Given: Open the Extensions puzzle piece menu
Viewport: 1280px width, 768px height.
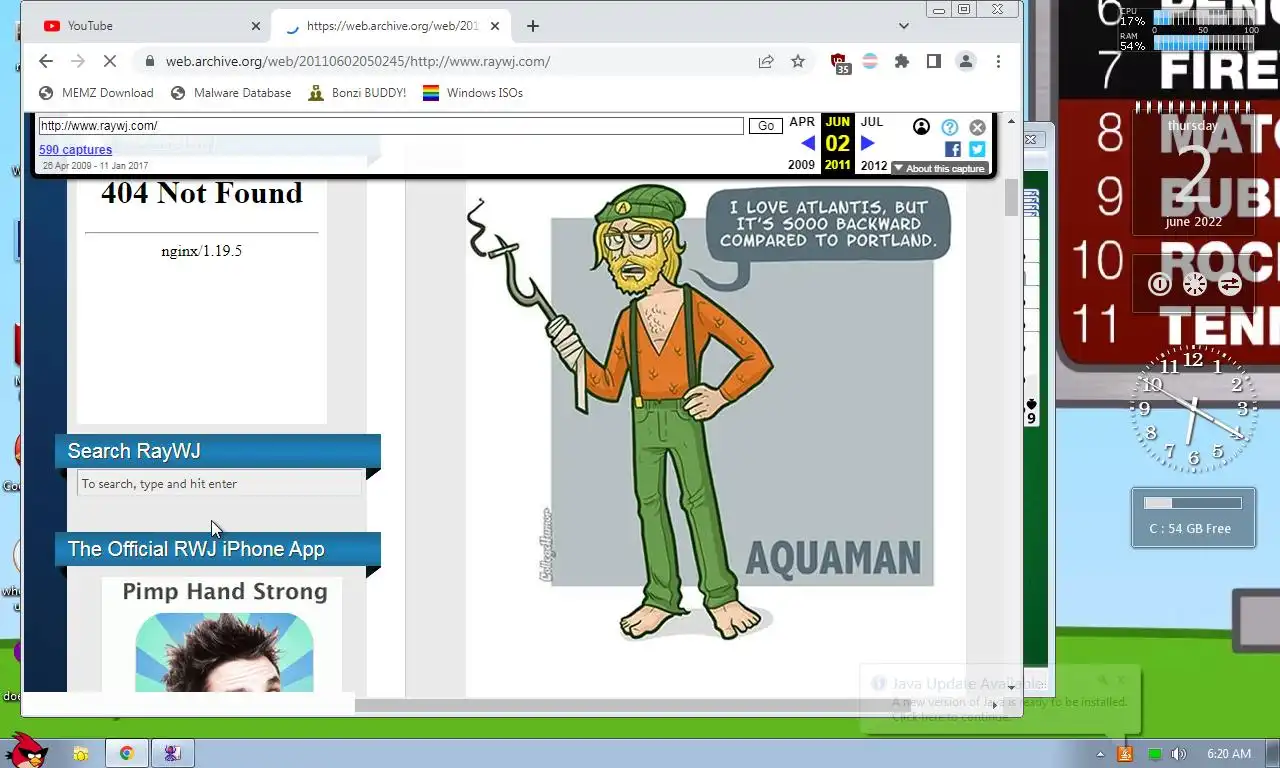Looking at the screenshot, I should tap(902, 61).
